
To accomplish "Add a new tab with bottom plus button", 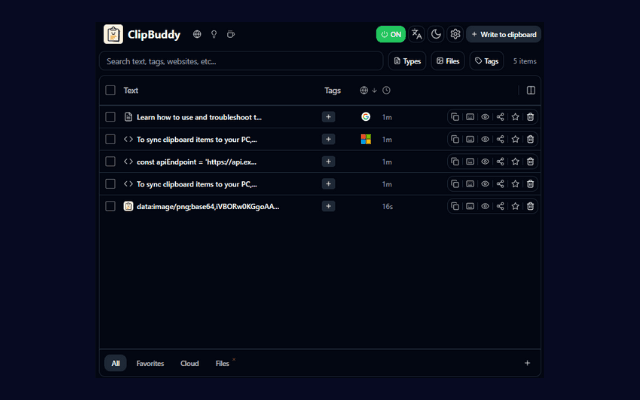I will tap(527, 363).
